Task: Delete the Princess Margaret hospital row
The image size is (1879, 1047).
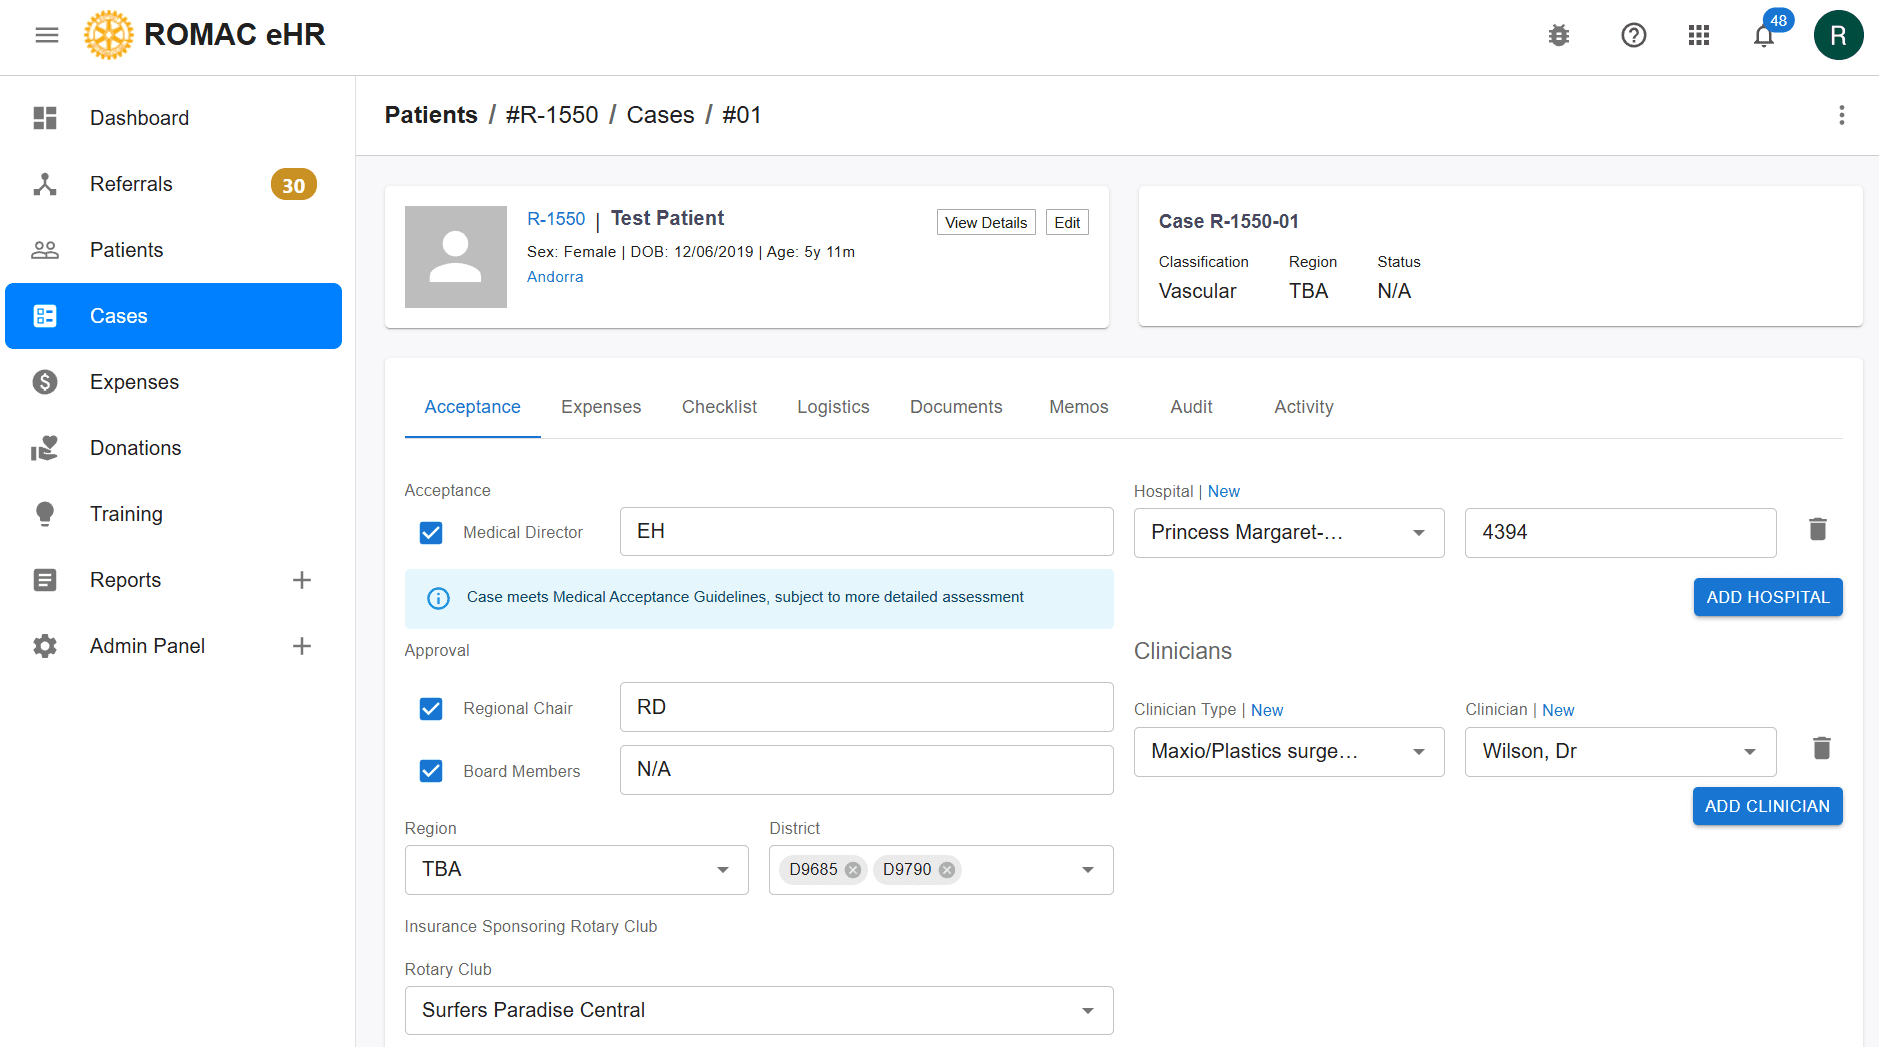Action: point(1817,530)
